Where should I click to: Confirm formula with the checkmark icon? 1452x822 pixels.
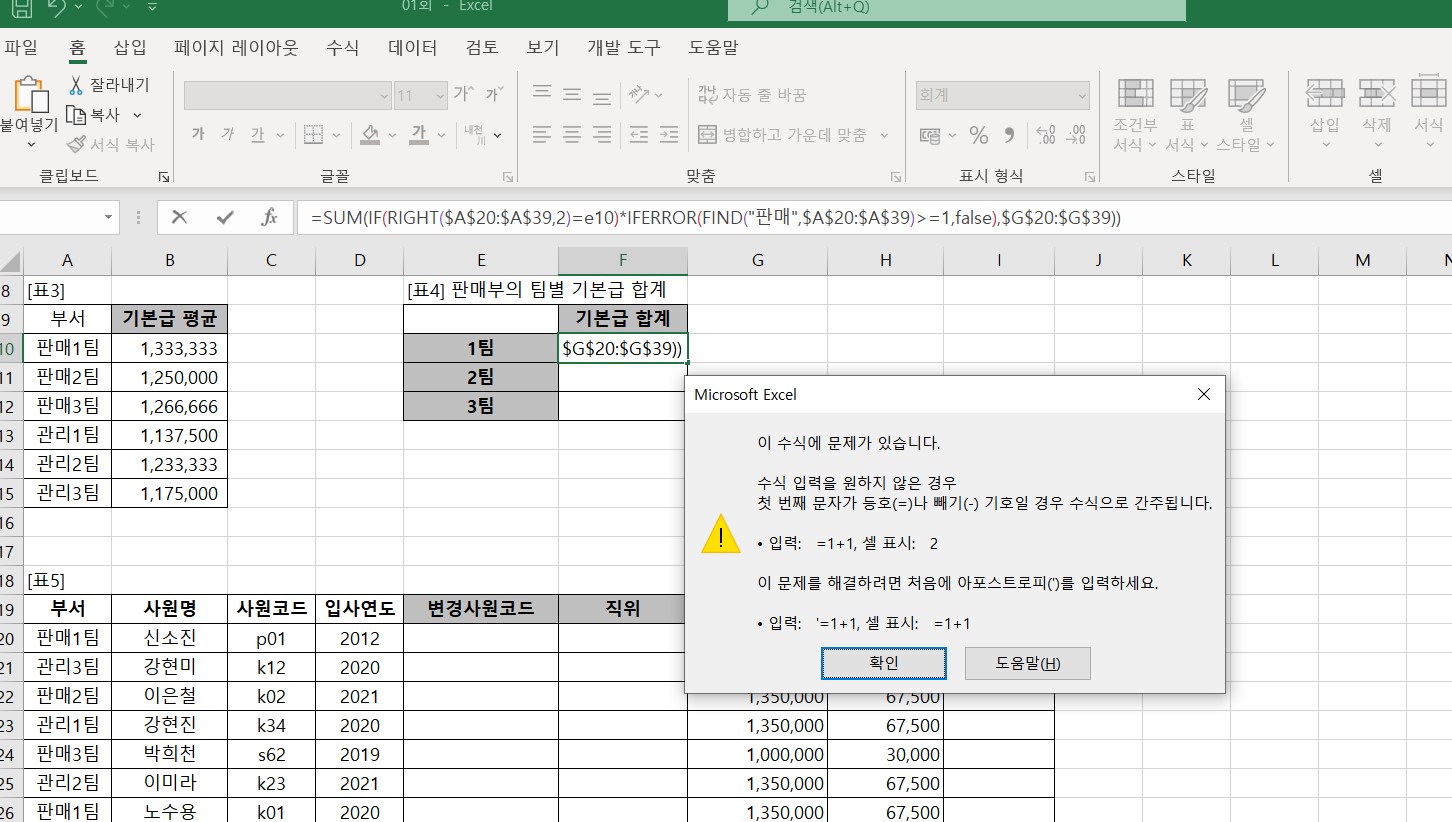pyautogui.click(x=225, y=217)
